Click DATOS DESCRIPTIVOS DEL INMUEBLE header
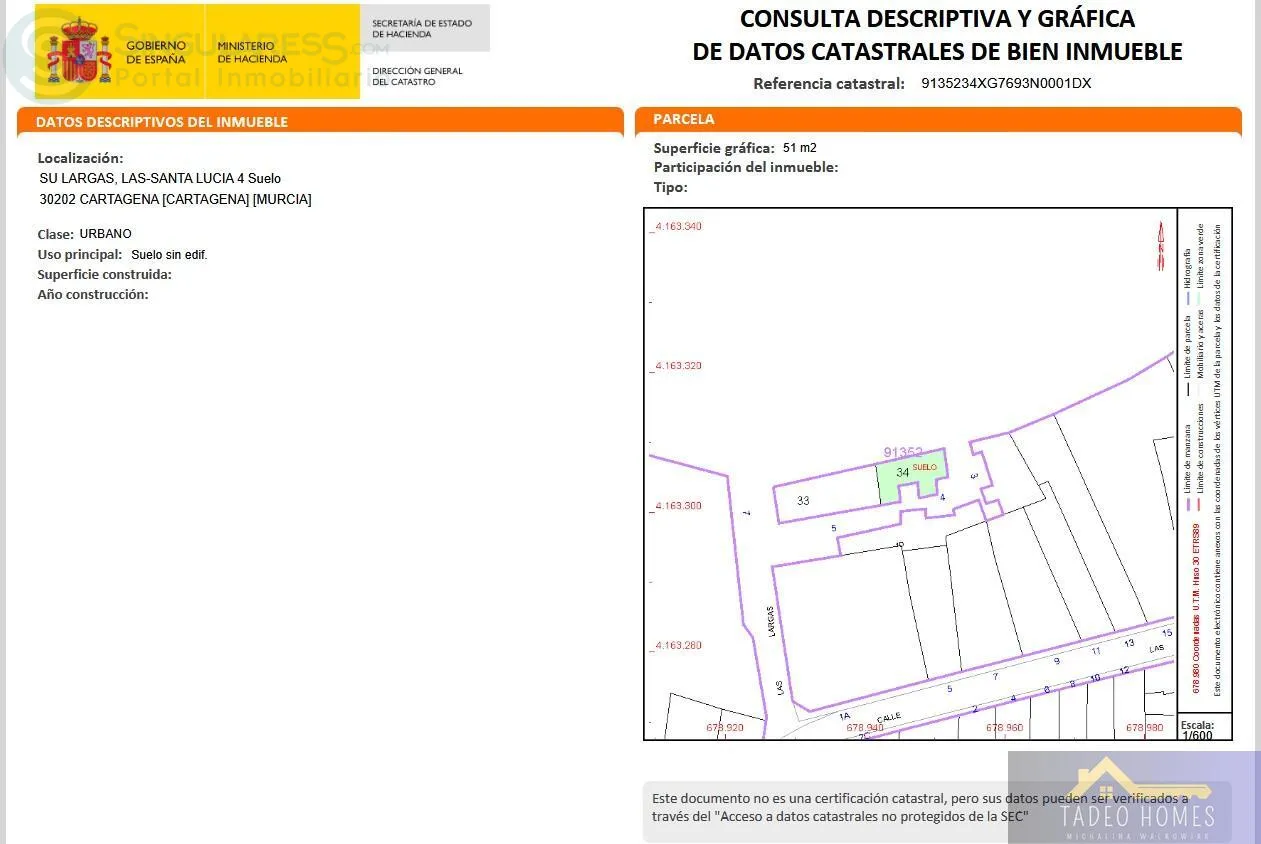Viewport: 1261px width, 844px height. 162,122
